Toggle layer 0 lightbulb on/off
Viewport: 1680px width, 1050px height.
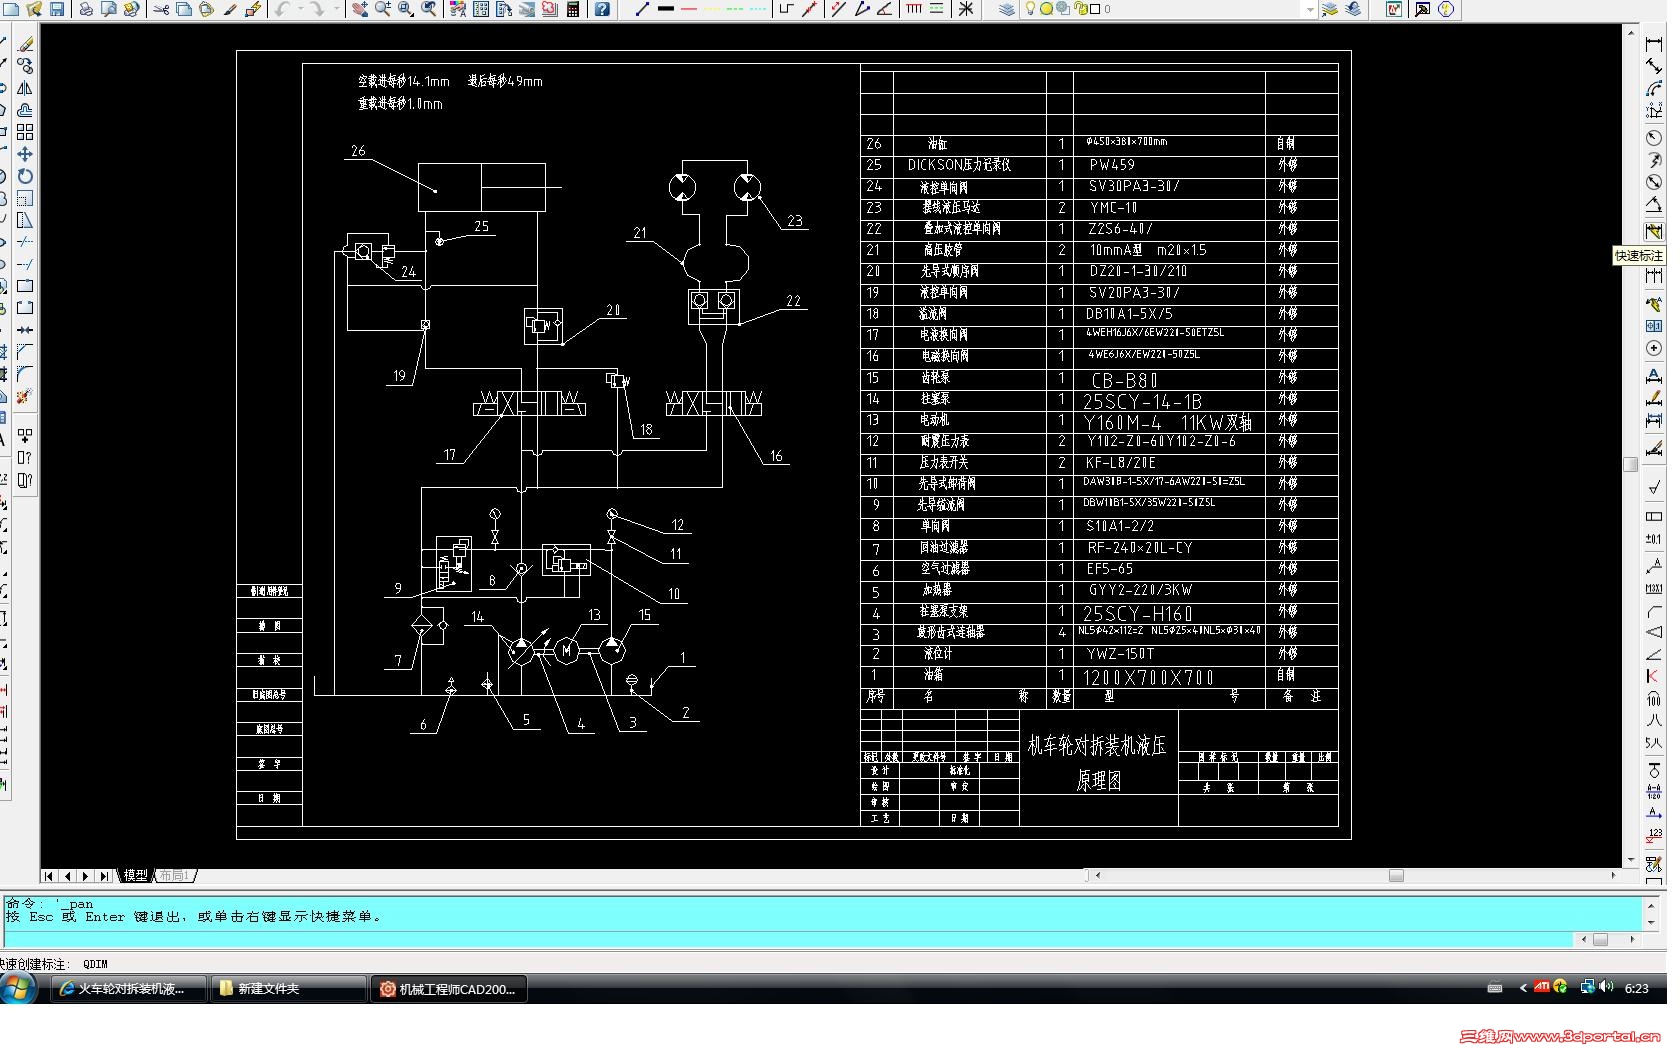click(x=1031, y=9)
